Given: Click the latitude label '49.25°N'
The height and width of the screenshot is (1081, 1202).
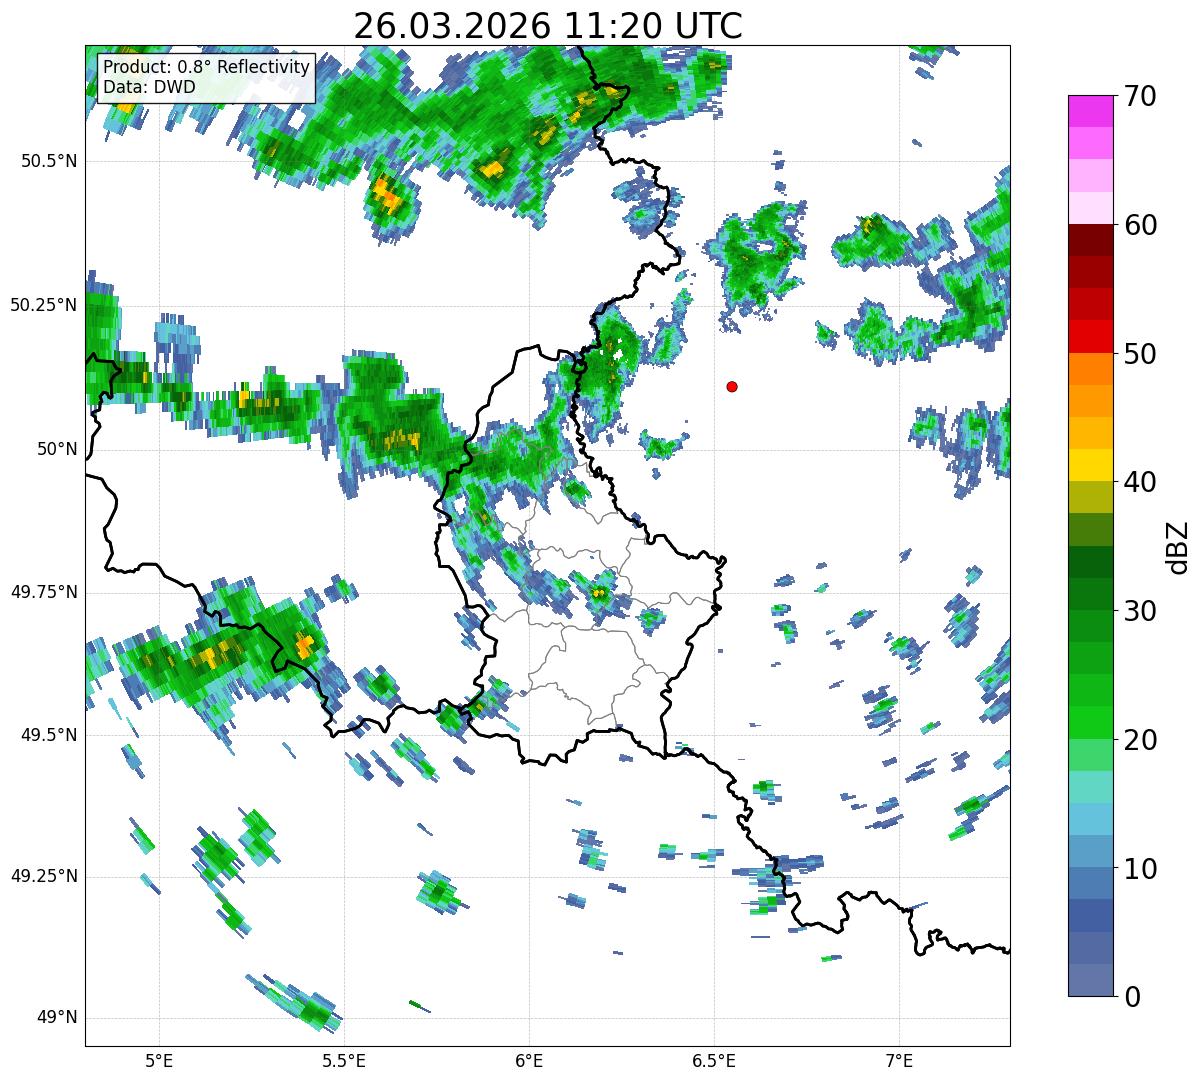Looking at the screenshot, I should coord(43,877).
